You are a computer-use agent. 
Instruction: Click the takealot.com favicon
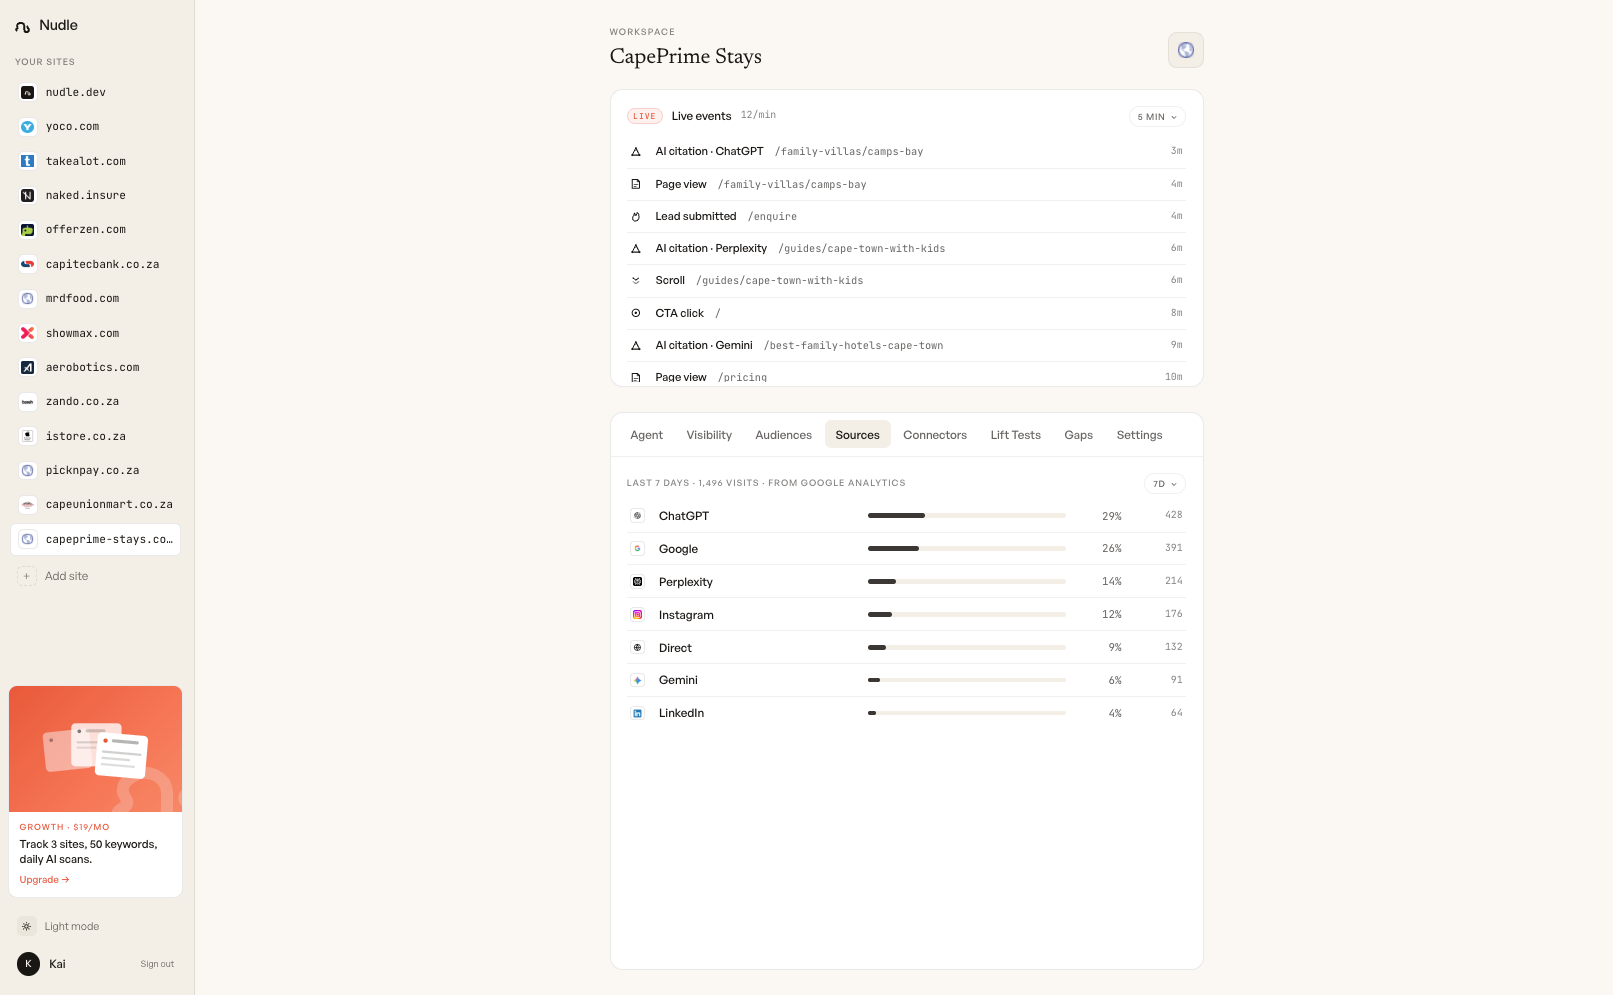click(28, 161)
